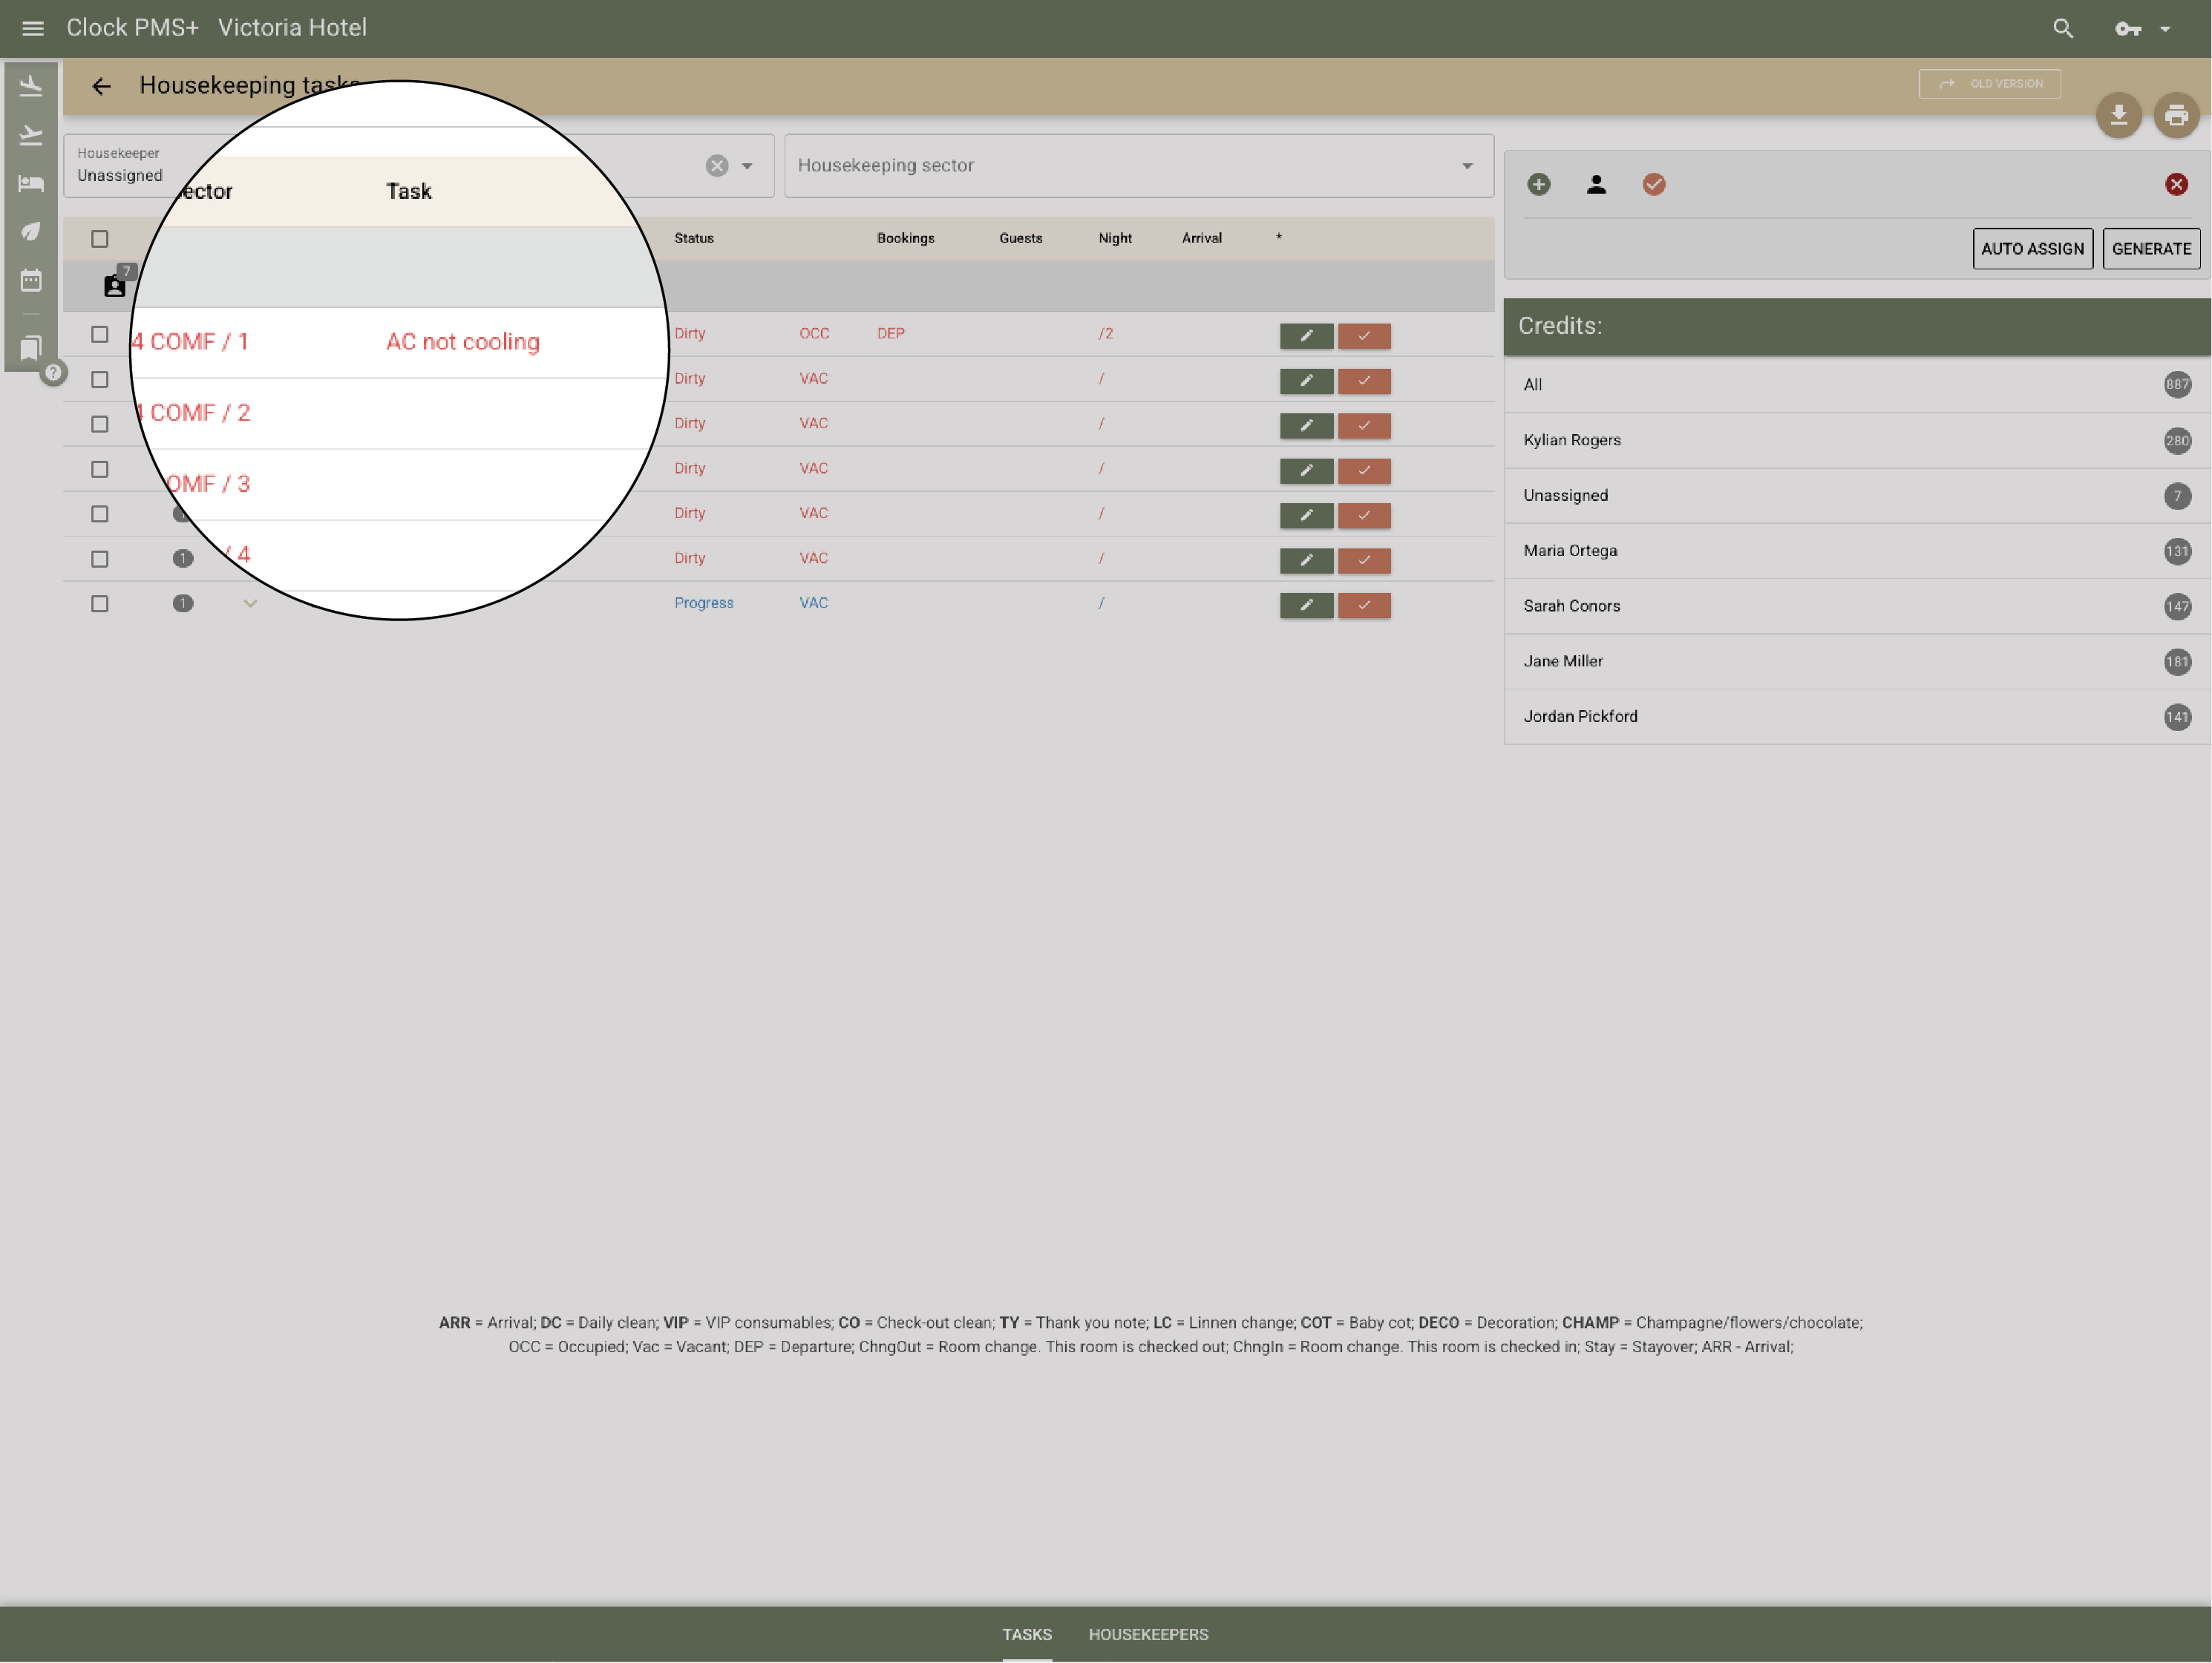
Task: Open the help question mark icon
Action: point(53,373)
